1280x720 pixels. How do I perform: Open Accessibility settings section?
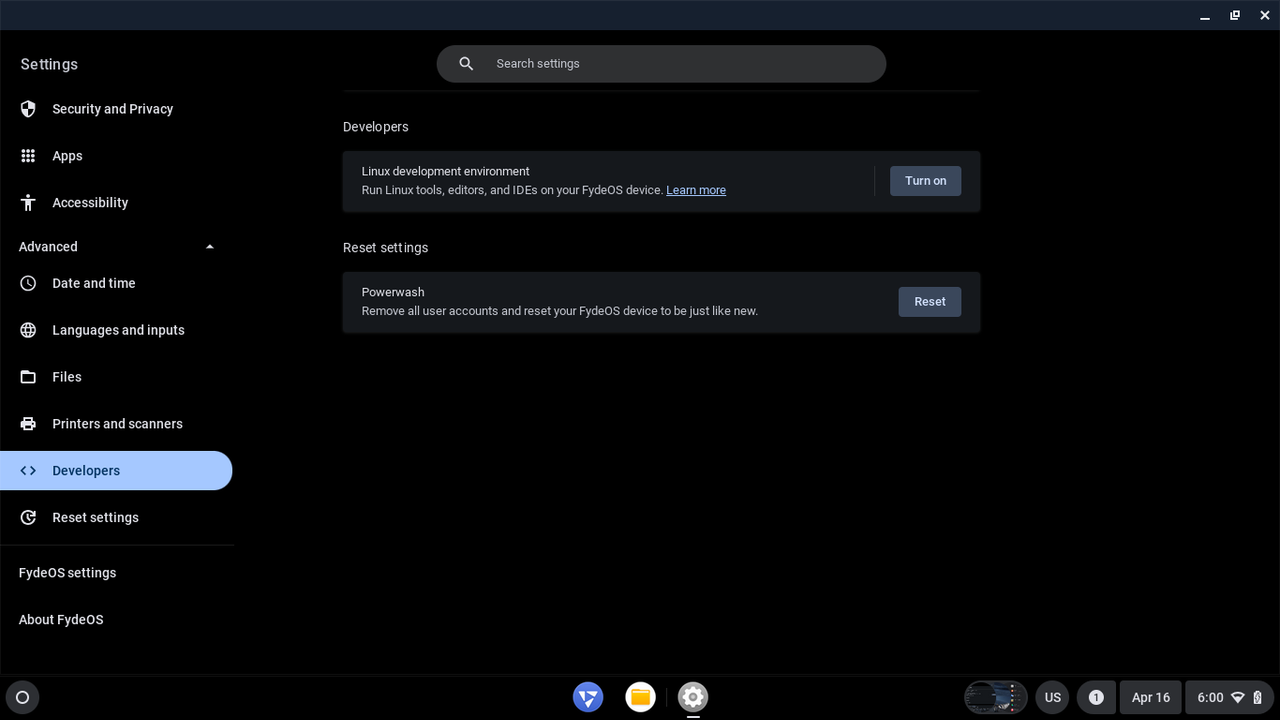pyautogui.click(x=116, y=202)
